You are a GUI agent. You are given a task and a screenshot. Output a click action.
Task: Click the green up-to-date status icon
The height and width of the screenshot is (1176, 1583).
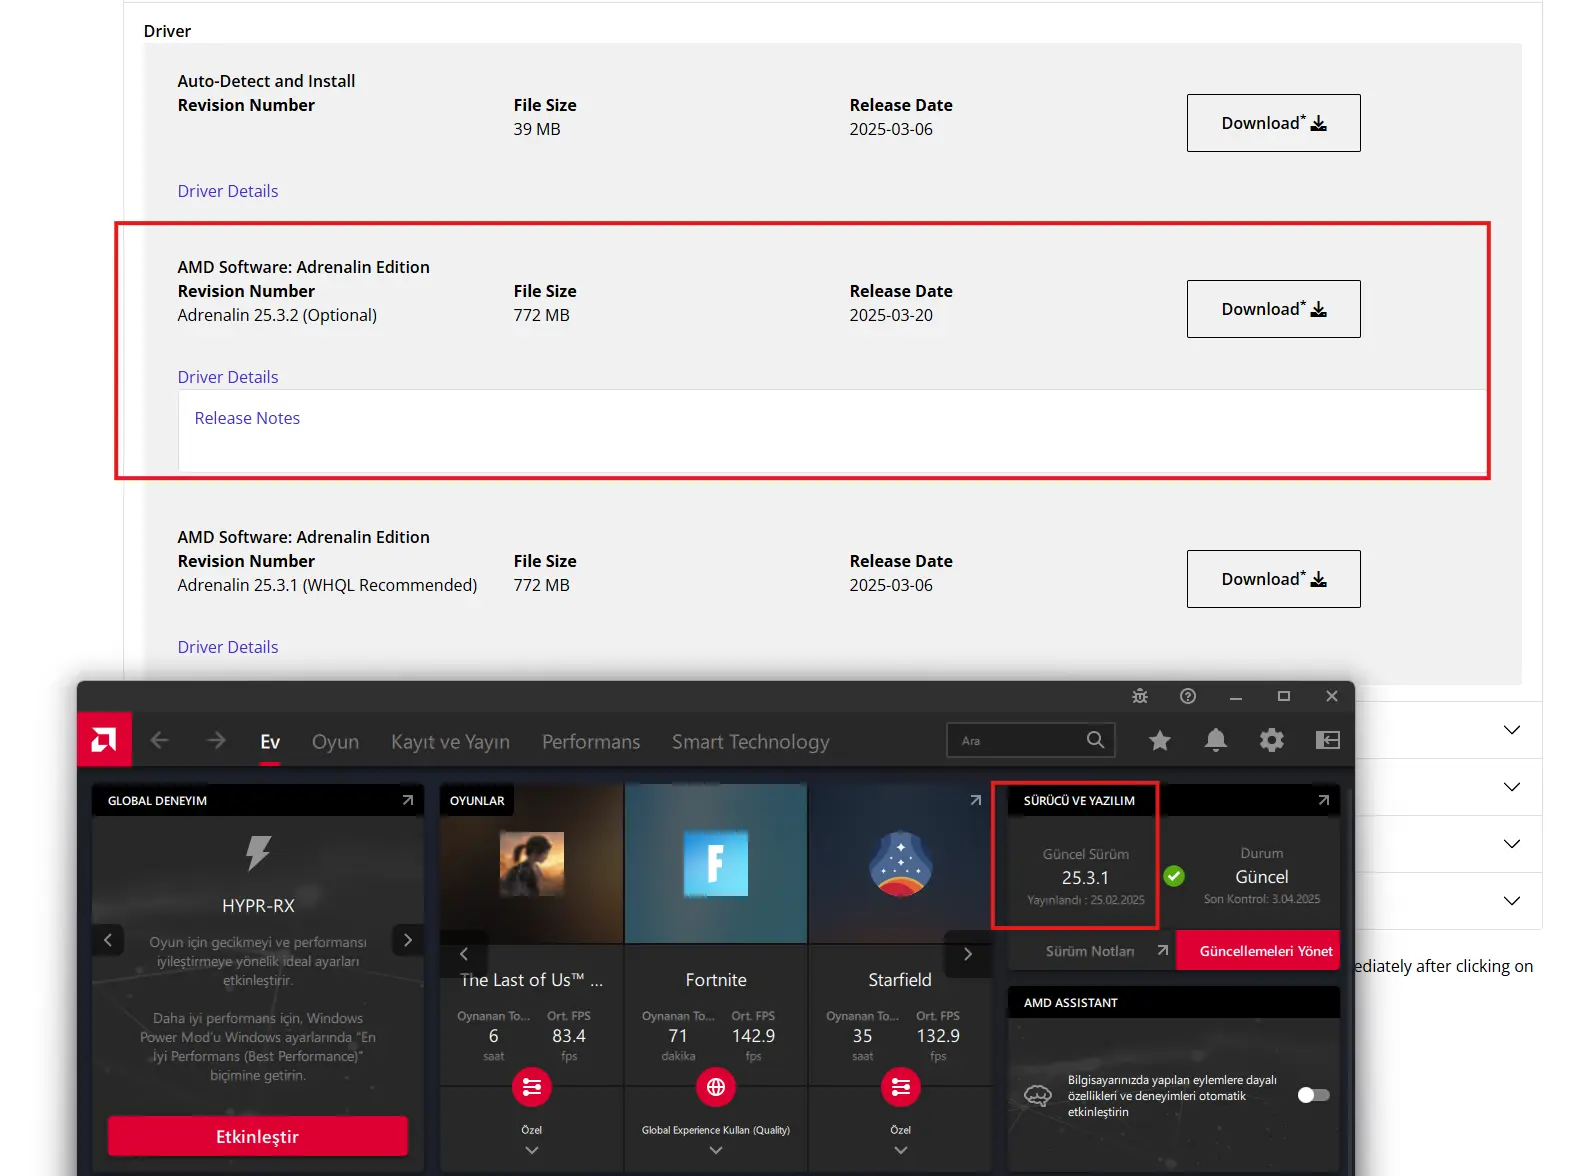click(x=1174, y=876)
